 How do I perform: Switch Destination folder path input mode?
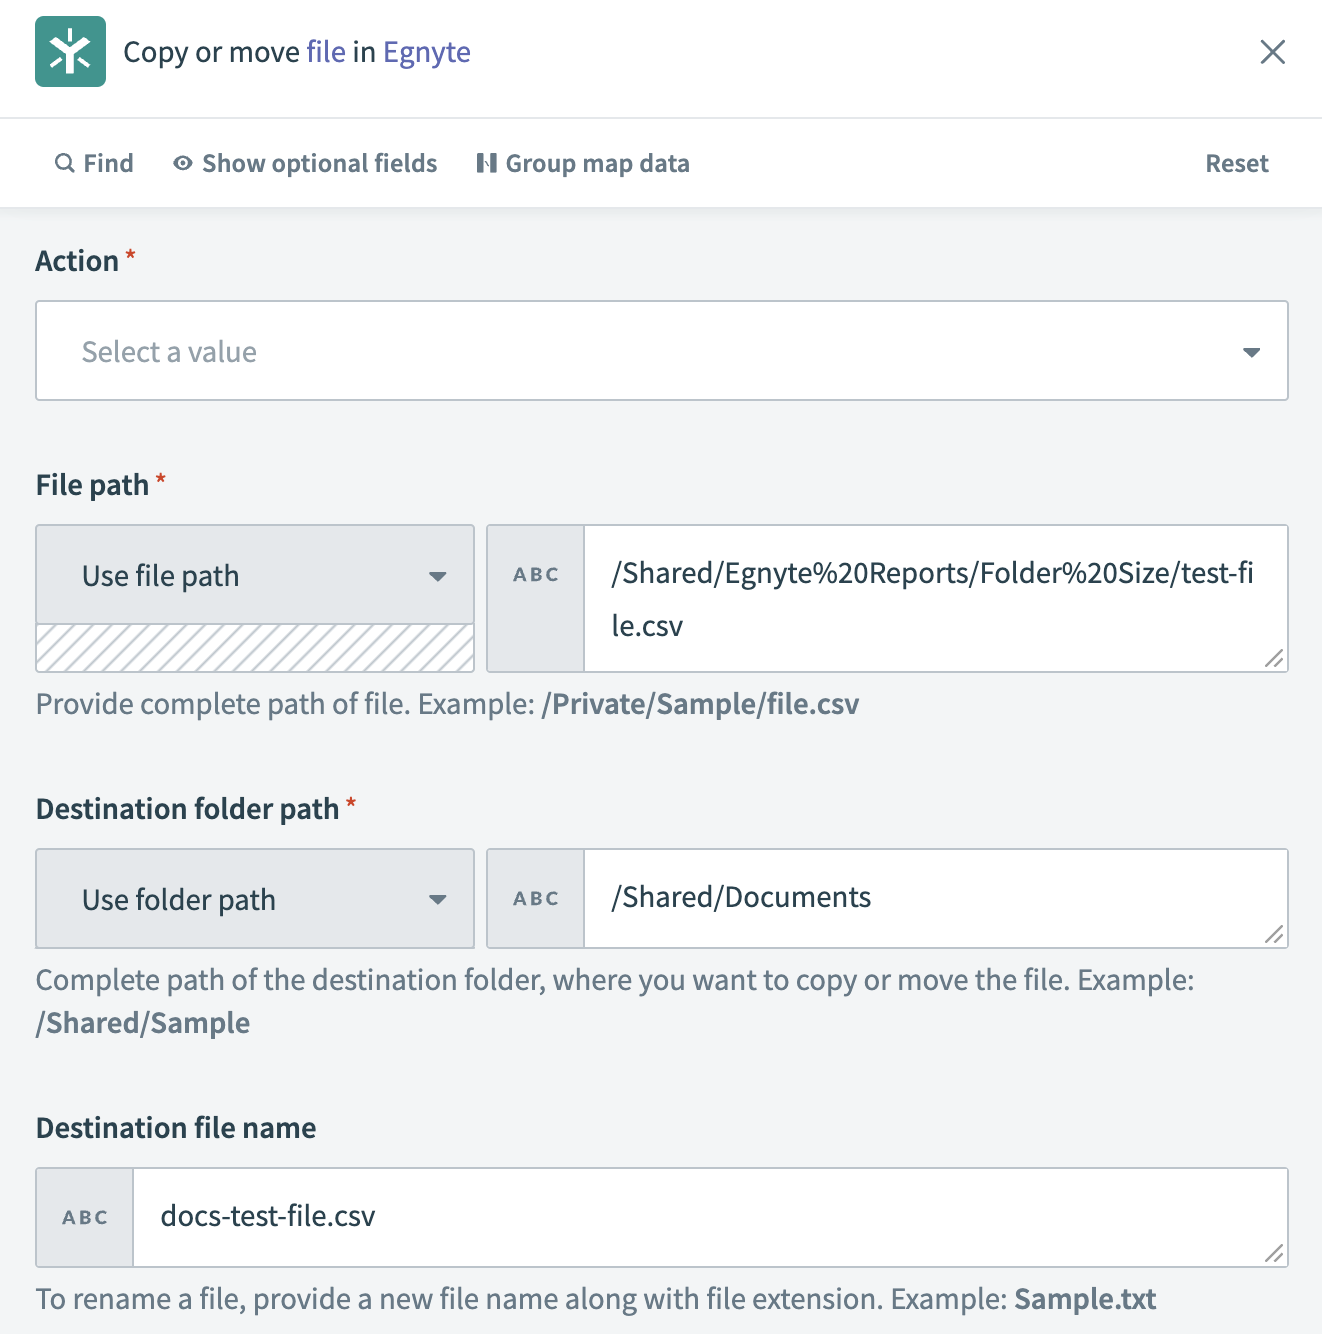pos(438,899)
